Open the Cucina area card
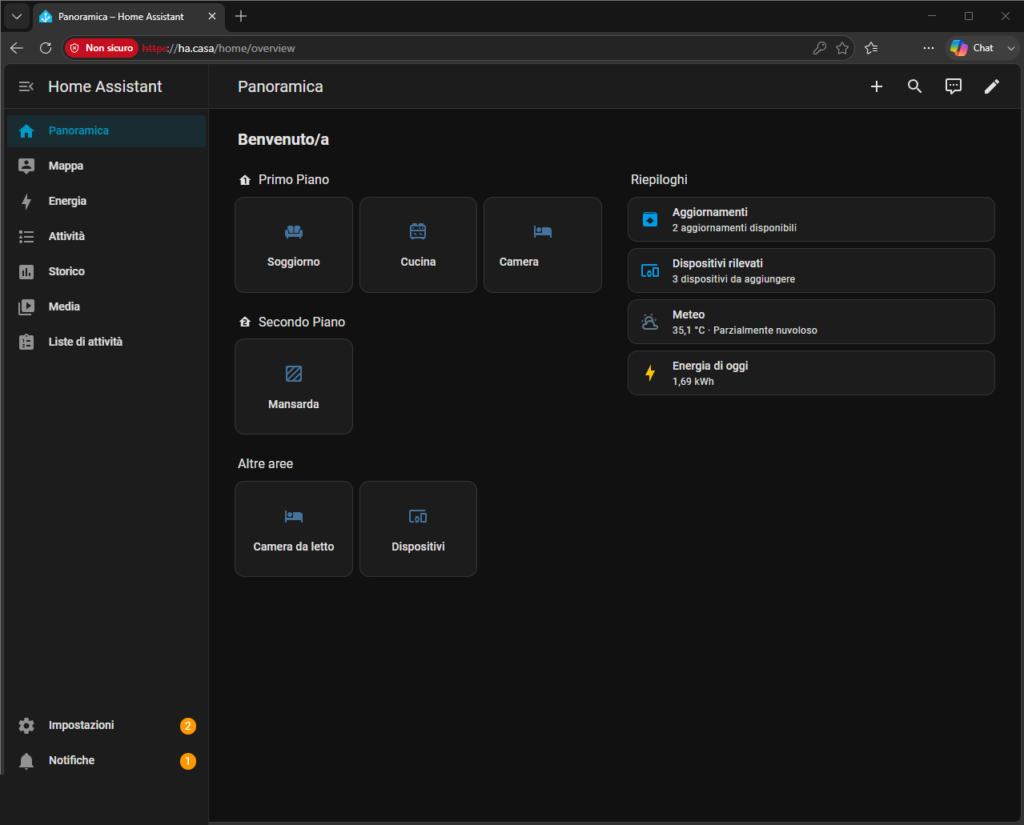The height and width of the screenshot is (825, 1024). [418, 245]
